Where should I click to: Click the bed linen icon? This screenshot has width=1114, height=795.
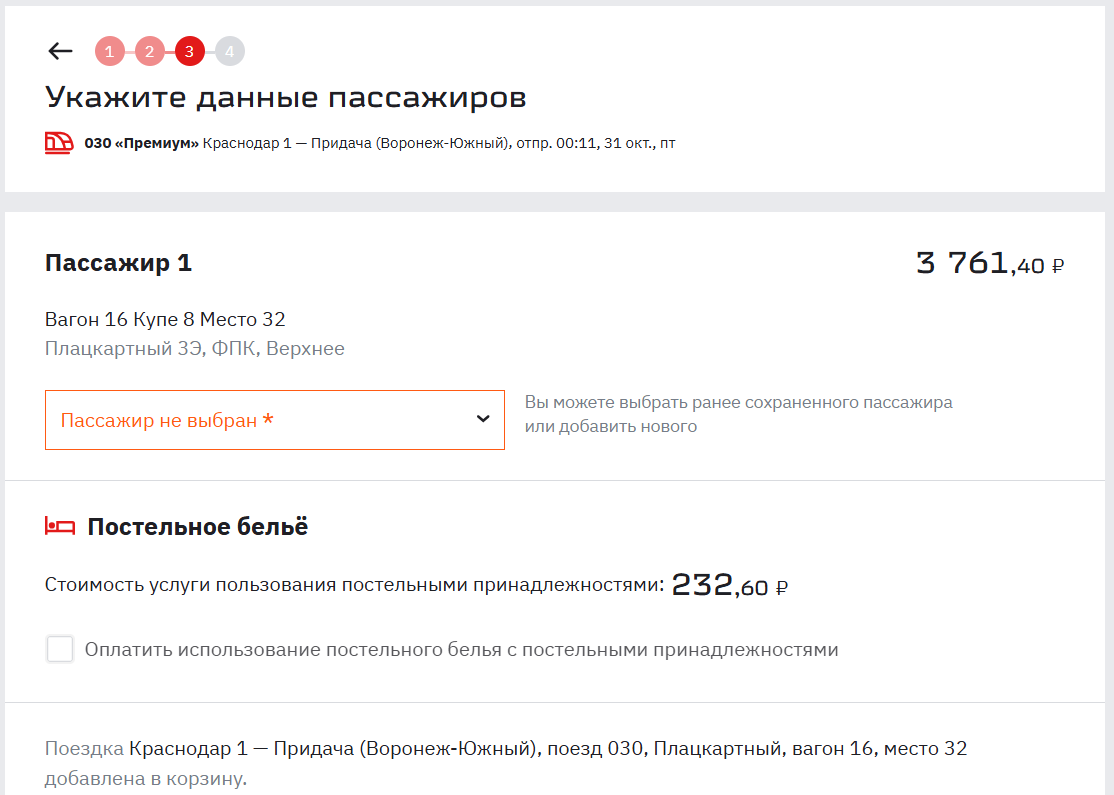tap(60, 526)
